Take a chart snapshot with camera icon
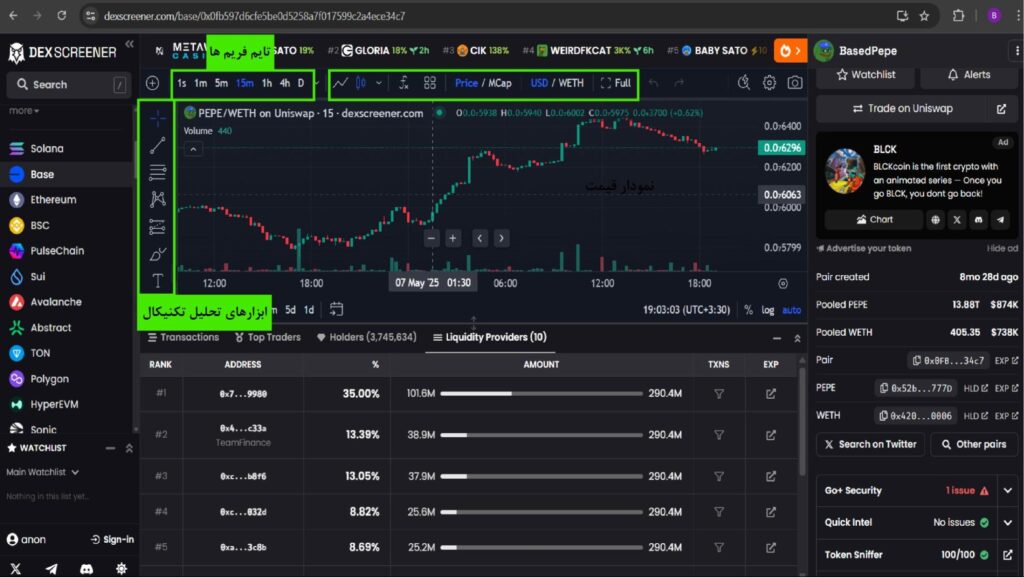Image resolution: width=1024 pixels, height=577 pixels. tap(795, 83)
